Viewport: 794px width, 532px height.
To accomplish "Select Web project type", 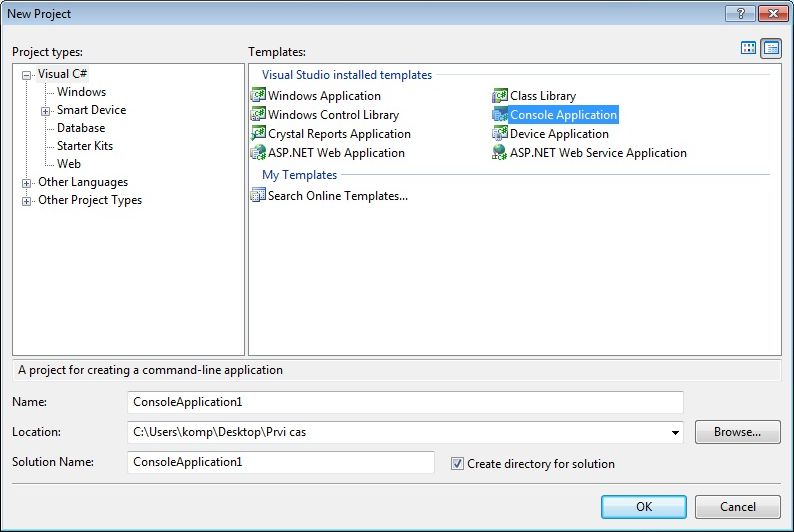I will pyautogui.click(x=69, y=164).
